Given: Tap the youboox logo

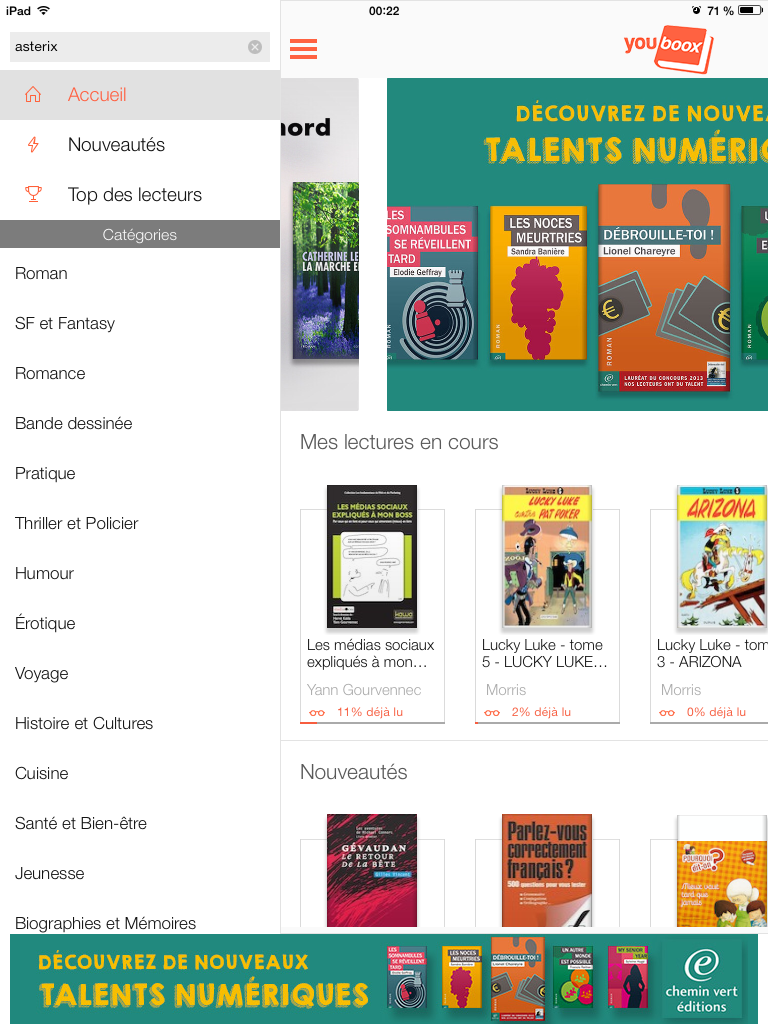Looking at the screenshot, I should [x=668, y=49].
